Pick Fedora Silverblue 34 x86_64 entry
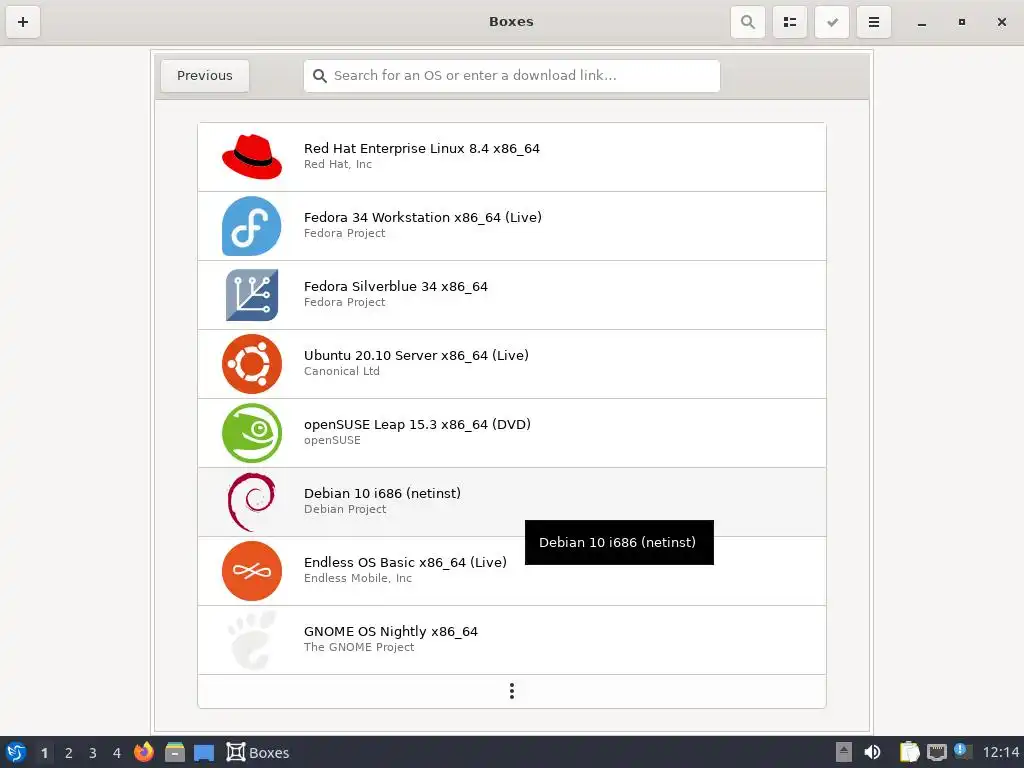This screenshot has width=1024, height=768. pyautogui.click(x=512, y=295)
